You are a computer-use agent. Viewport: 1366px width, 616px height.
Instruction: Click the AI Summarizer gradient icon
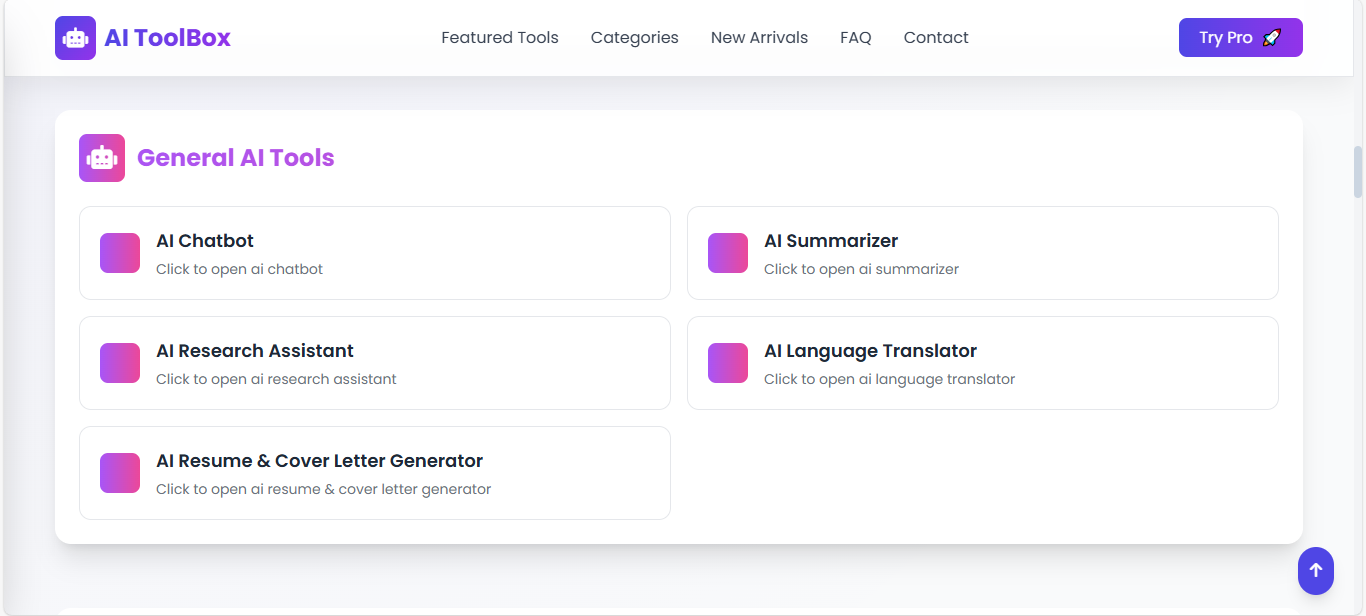728,253
